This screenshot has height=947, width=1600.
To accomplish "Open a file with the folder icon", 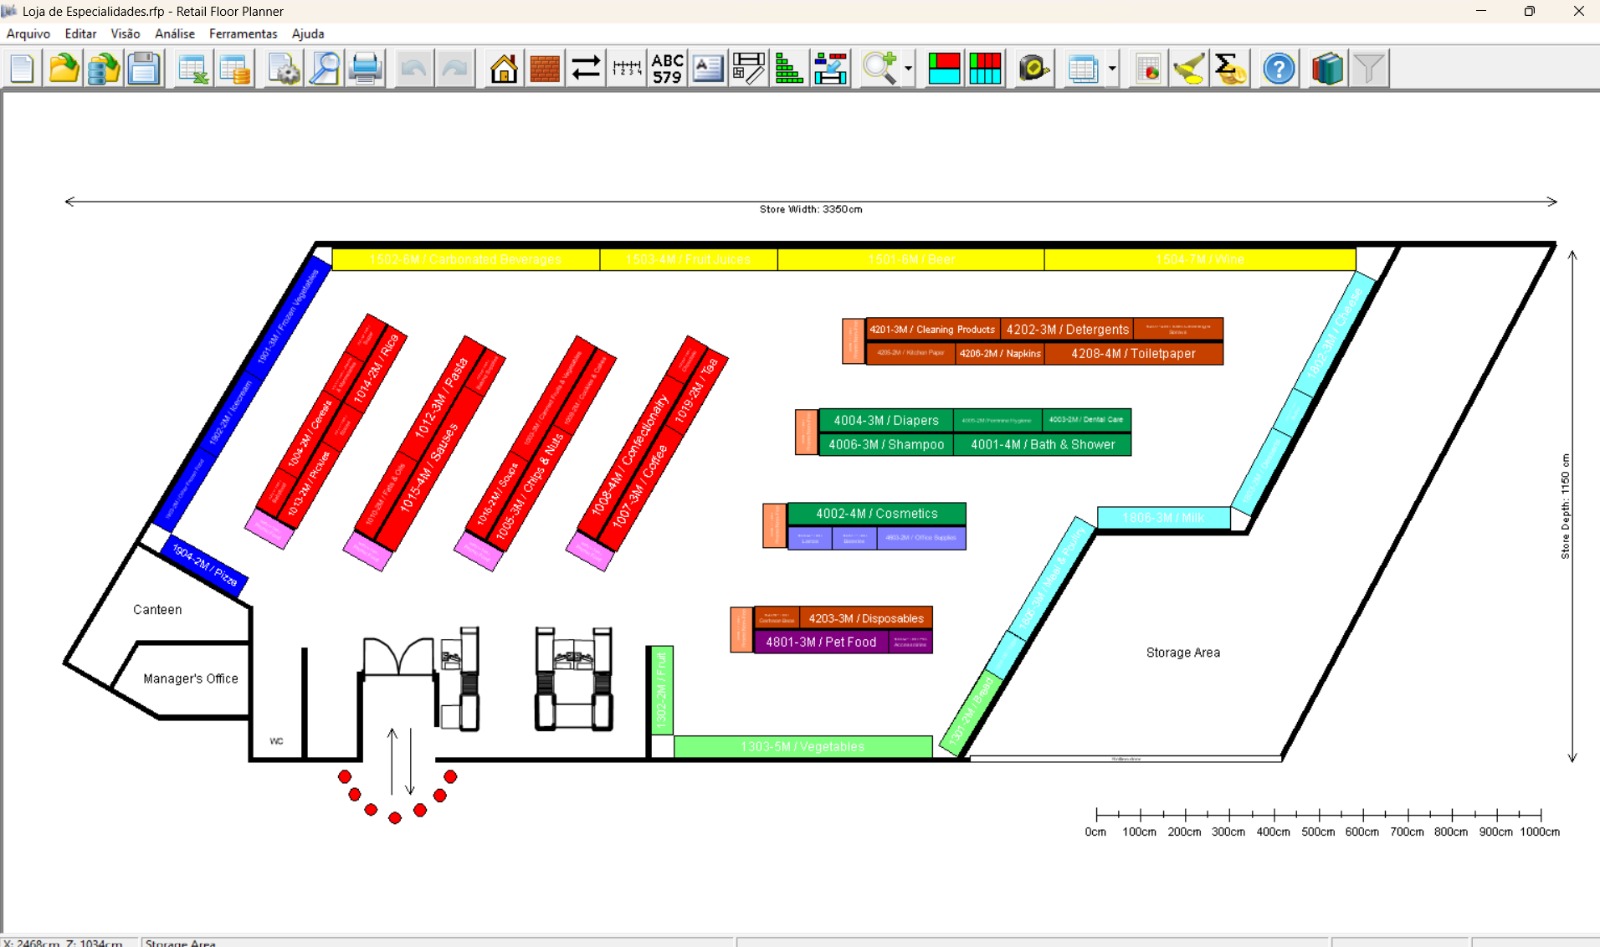I will point(63,69).
